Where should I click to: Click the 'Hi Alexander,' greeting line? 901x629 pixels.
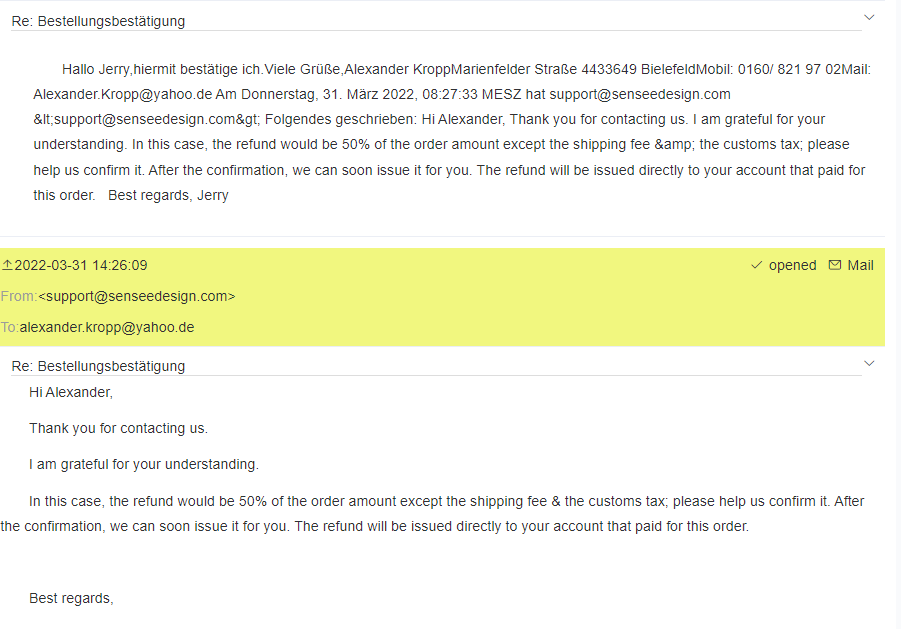pyautogui.click(x=71, y=393)
